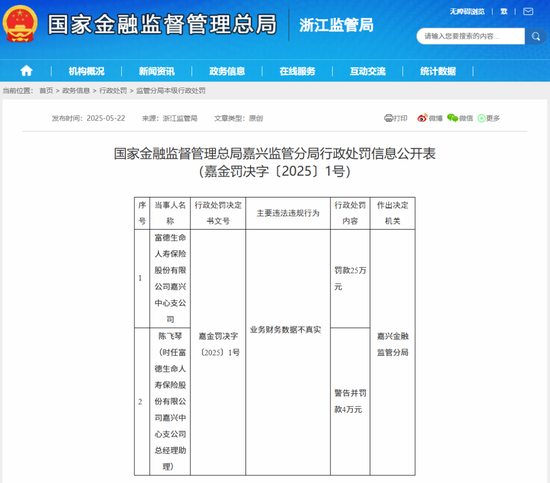Screen dimensions: 550x483
Task: Click the source text 浙江监管局
Action: (180, 118)
